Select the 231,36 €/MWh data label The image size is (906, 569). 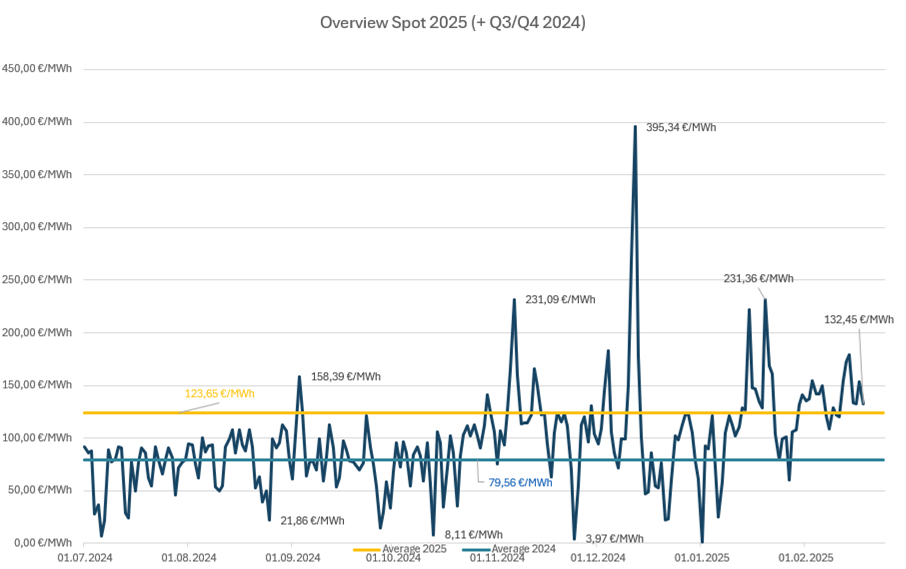tap(759, 279)
